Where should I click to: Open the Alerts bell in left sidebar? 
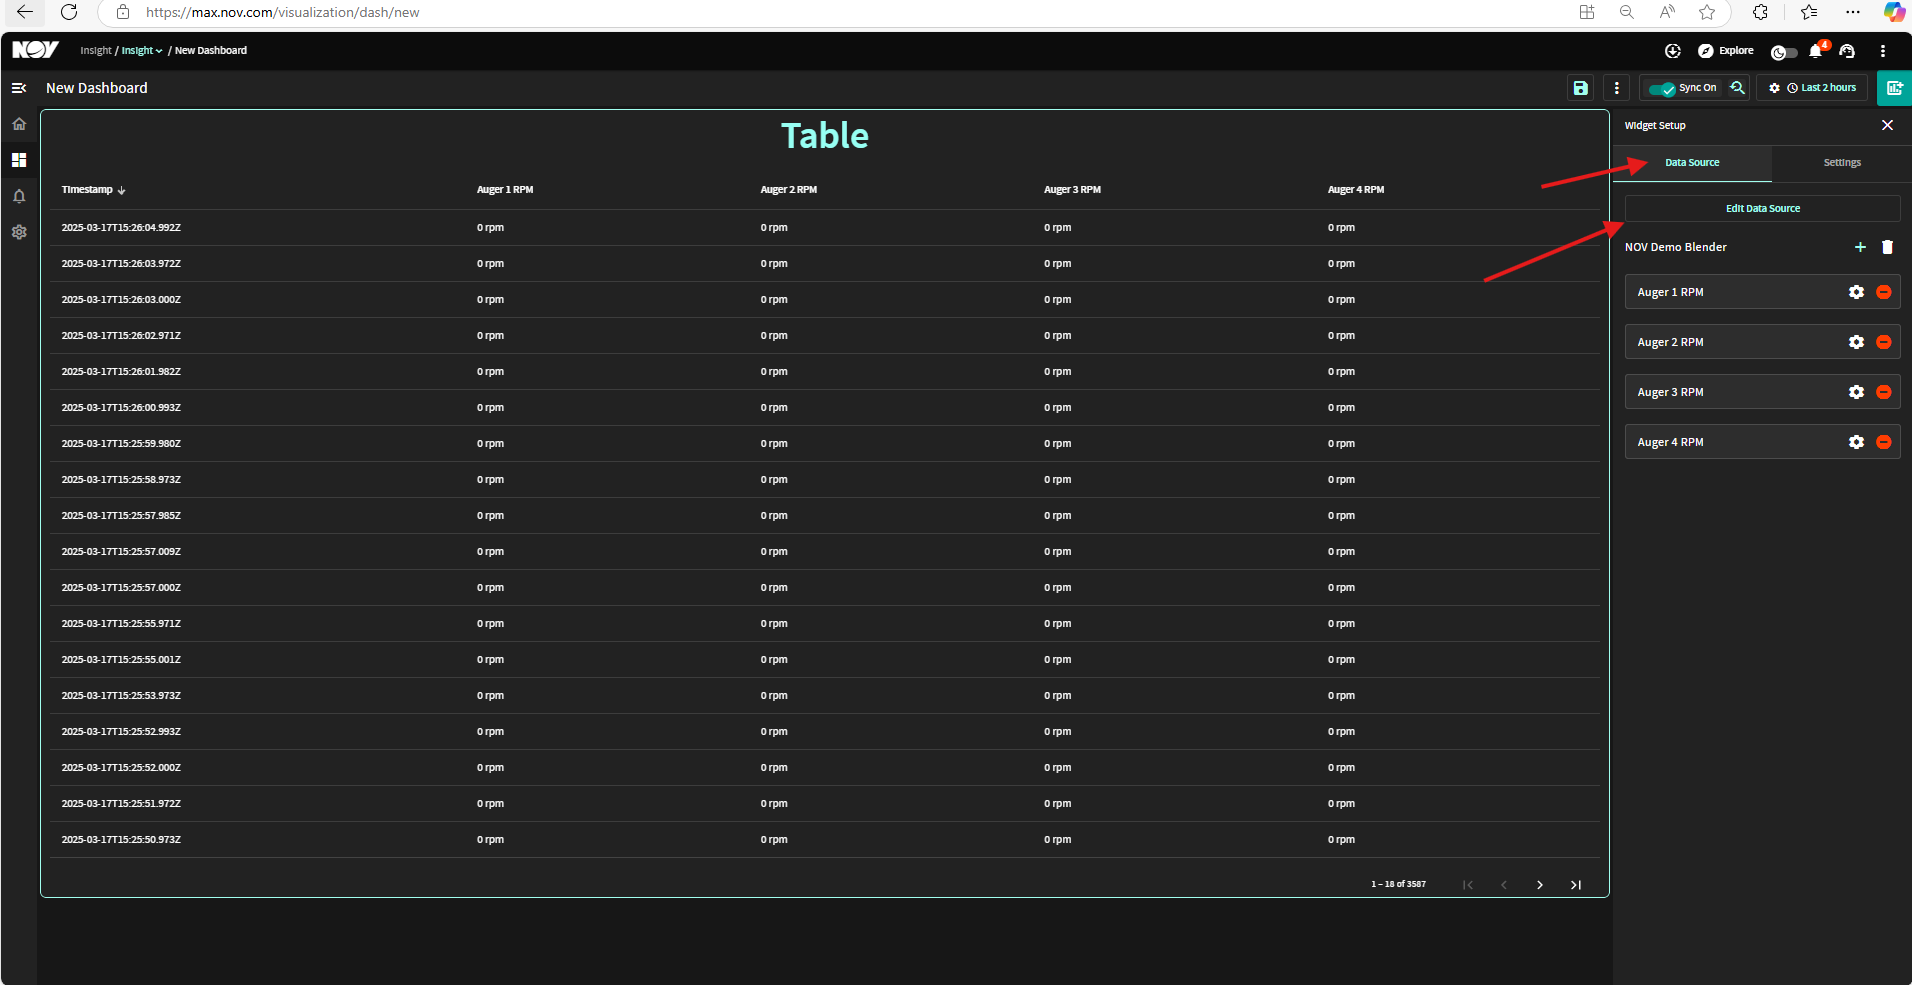tap(19, 196)
